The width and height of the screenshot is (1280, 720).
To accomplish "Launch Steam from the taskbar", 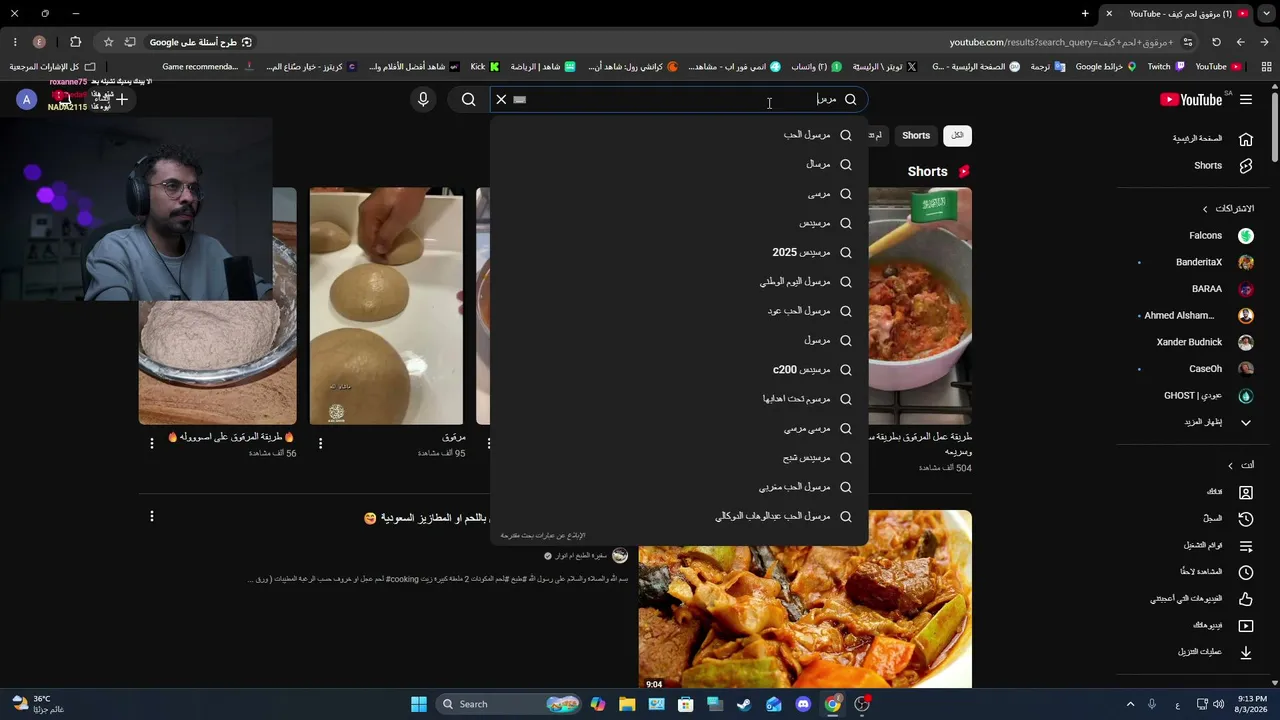I will click(744, 704).
